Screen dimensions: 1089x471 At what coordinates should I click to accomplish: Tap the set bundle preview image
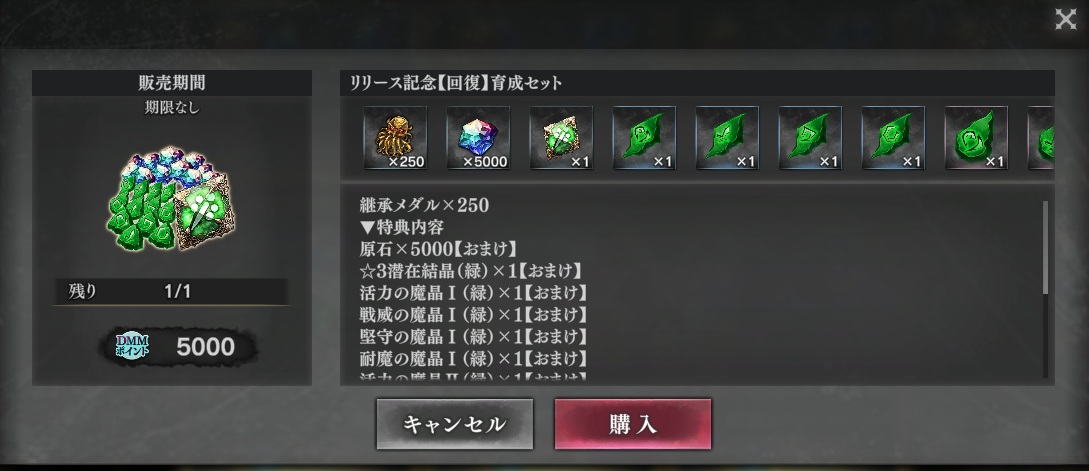pos(172,199)
